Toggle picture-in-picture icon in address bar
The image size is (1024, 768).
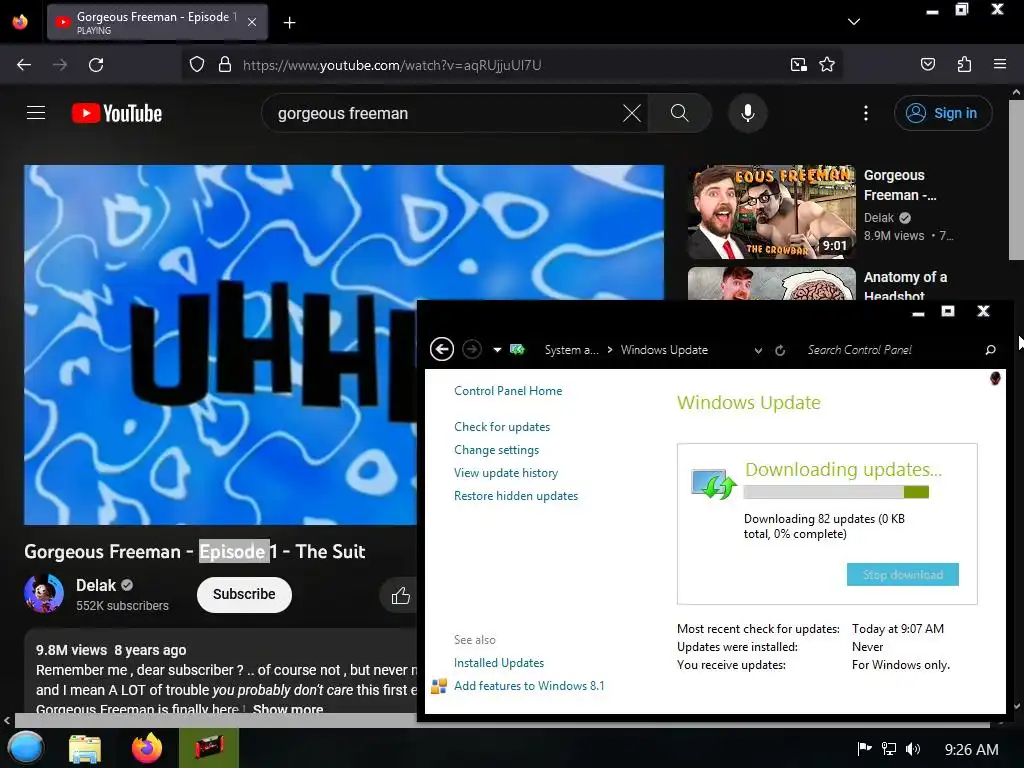[798, 65]
